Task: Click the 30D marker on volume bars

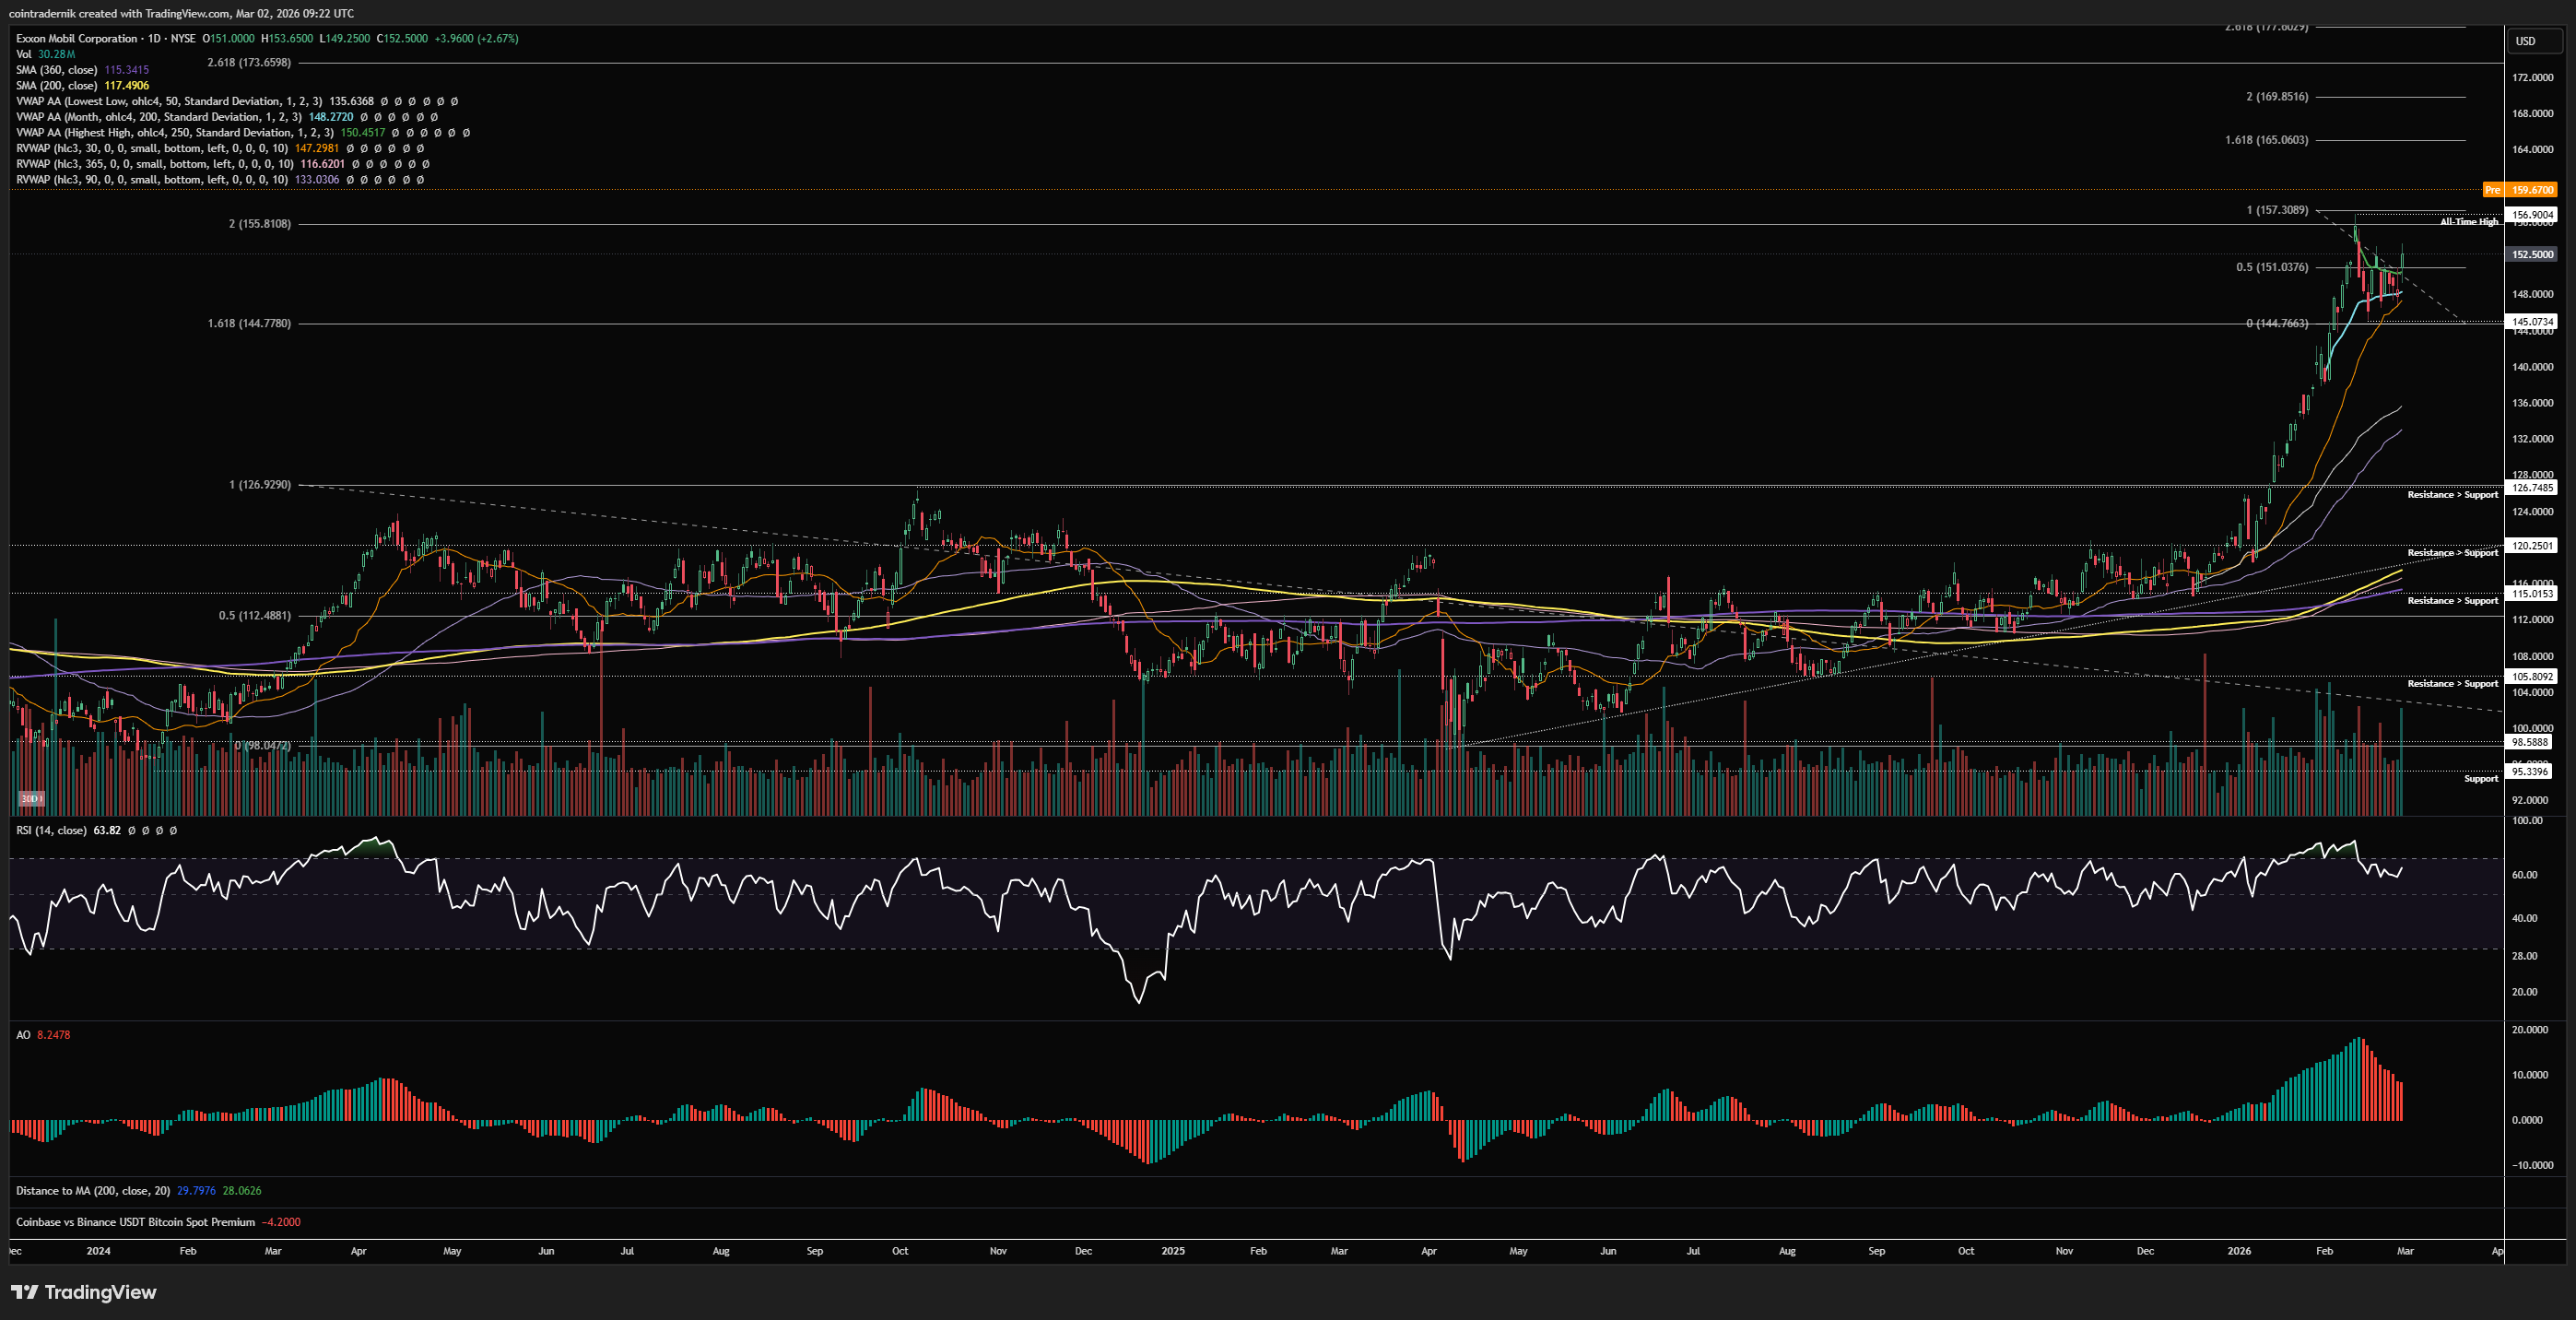Action: [x=31, y=798]
